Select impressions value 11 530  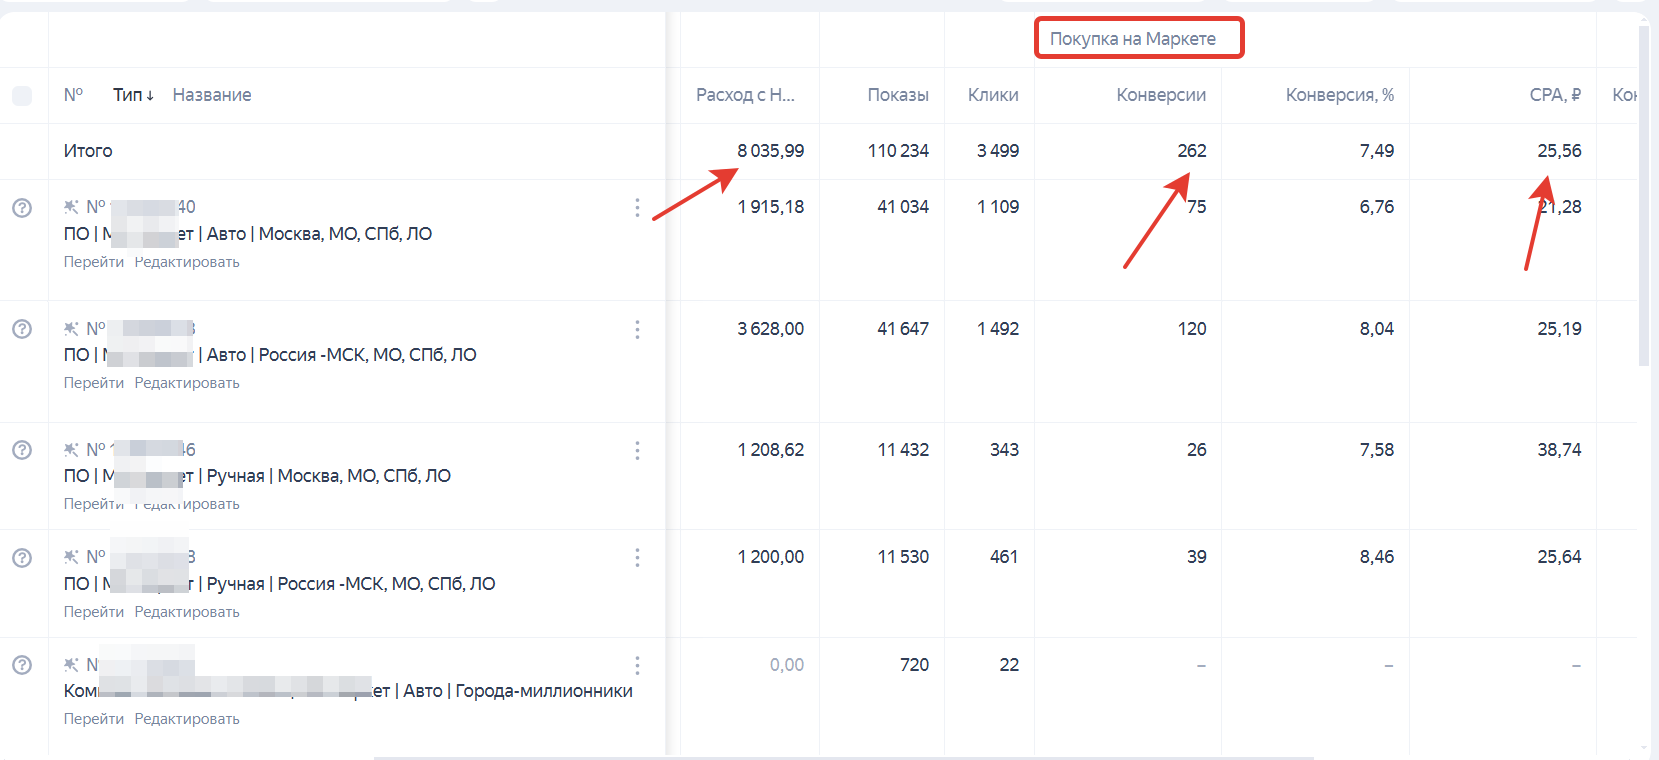click(x=903, y=557)
